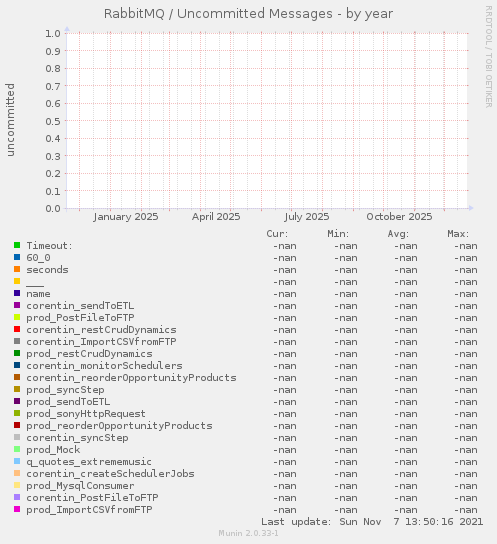Screen dimensions: 497x544
Task: Click the 1.0 y-axis tick label
Action: tap(53, 34)
